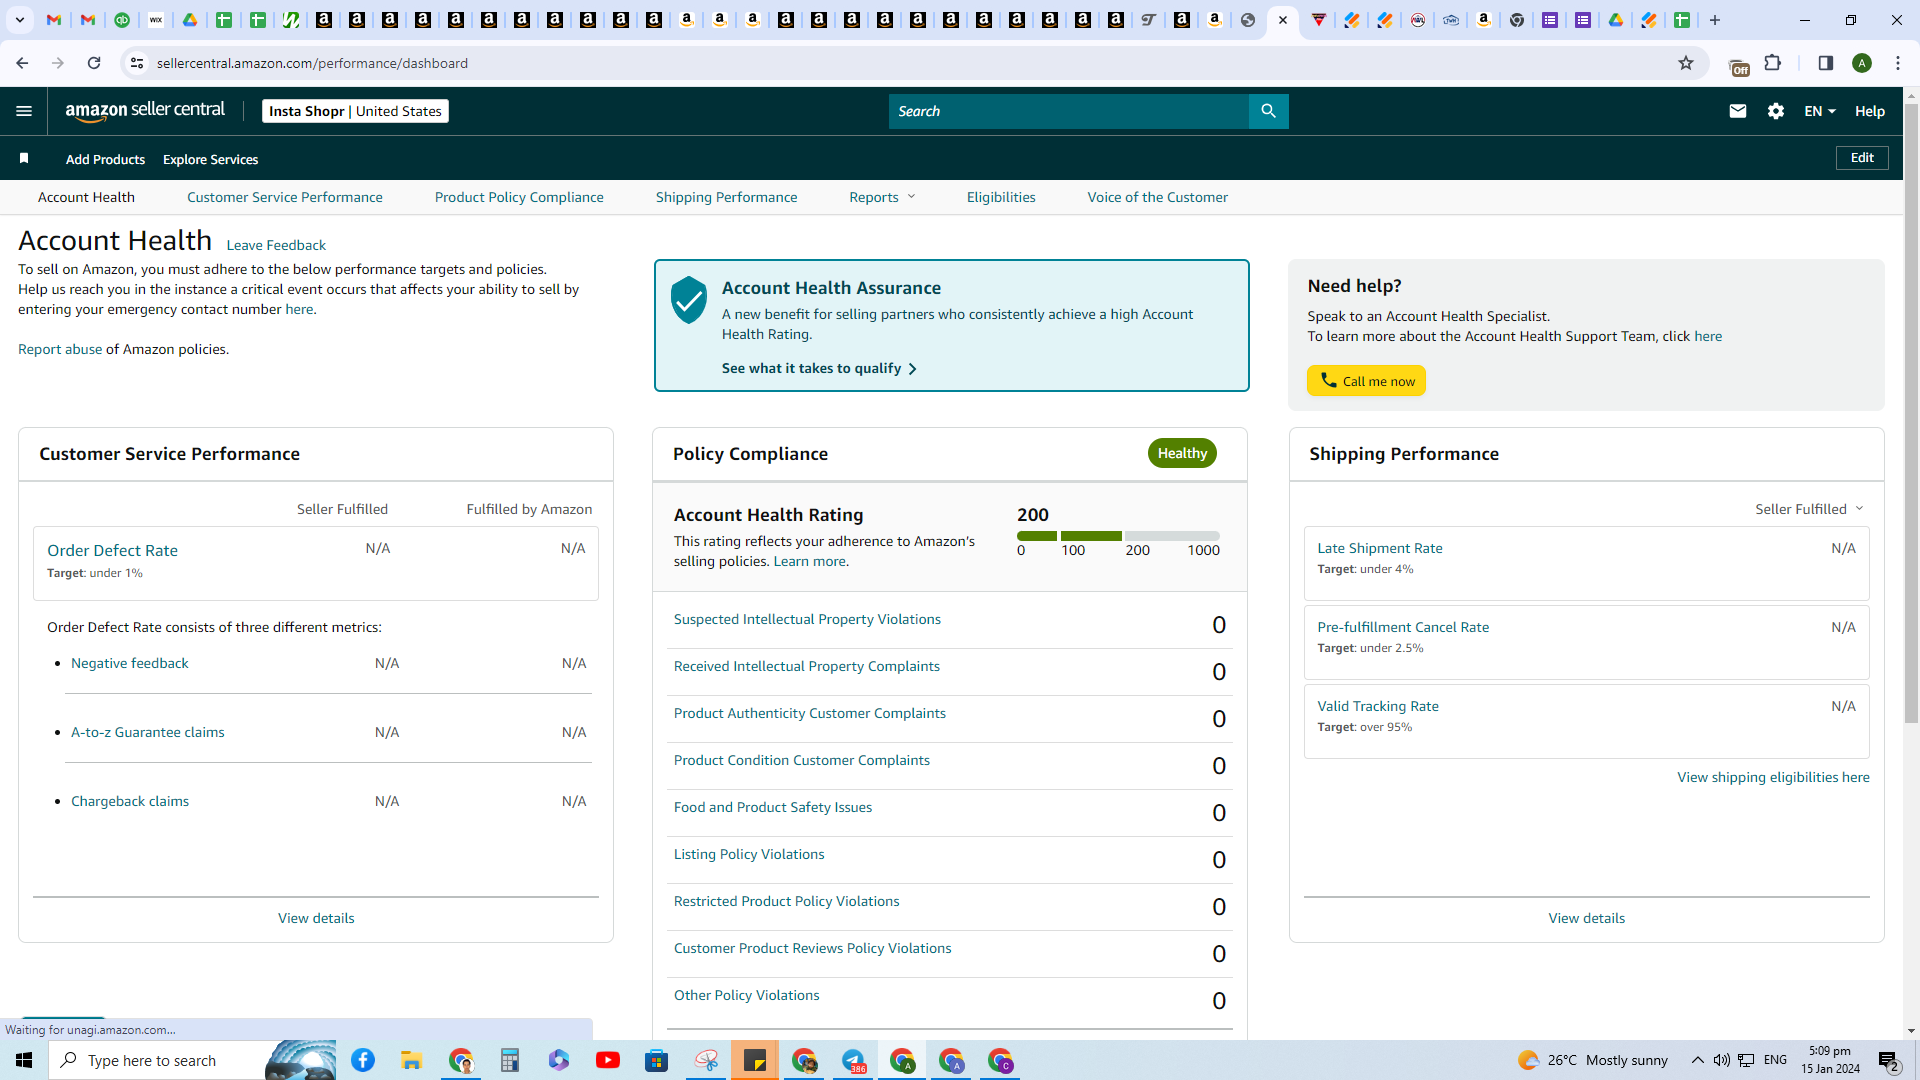The image size is (1920, 1080).
Task: Open the Seller Fulfilled dropdown in Shipping Performance
Action: pos(1809,509)
